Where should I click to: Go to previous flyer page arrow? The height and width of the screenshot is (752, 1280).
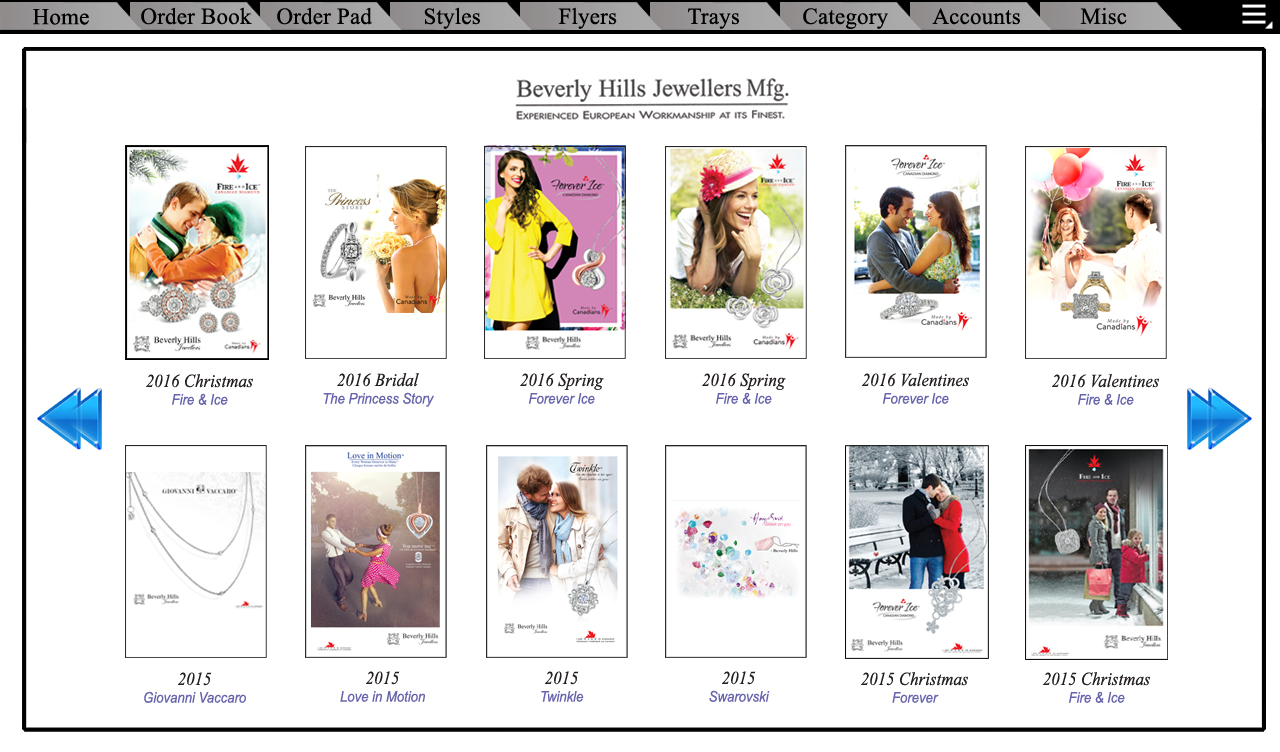70,418
